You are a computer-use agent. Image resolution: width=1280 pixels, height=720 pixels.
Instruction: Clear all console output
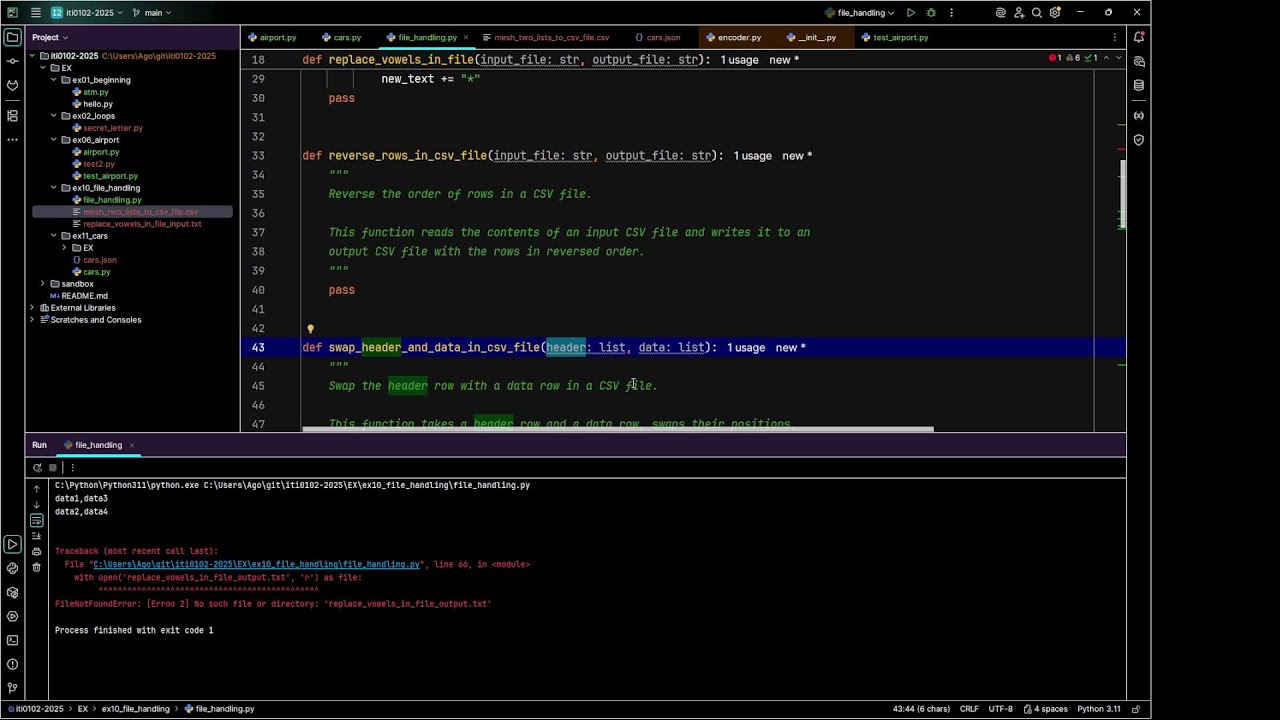point(37,567)
